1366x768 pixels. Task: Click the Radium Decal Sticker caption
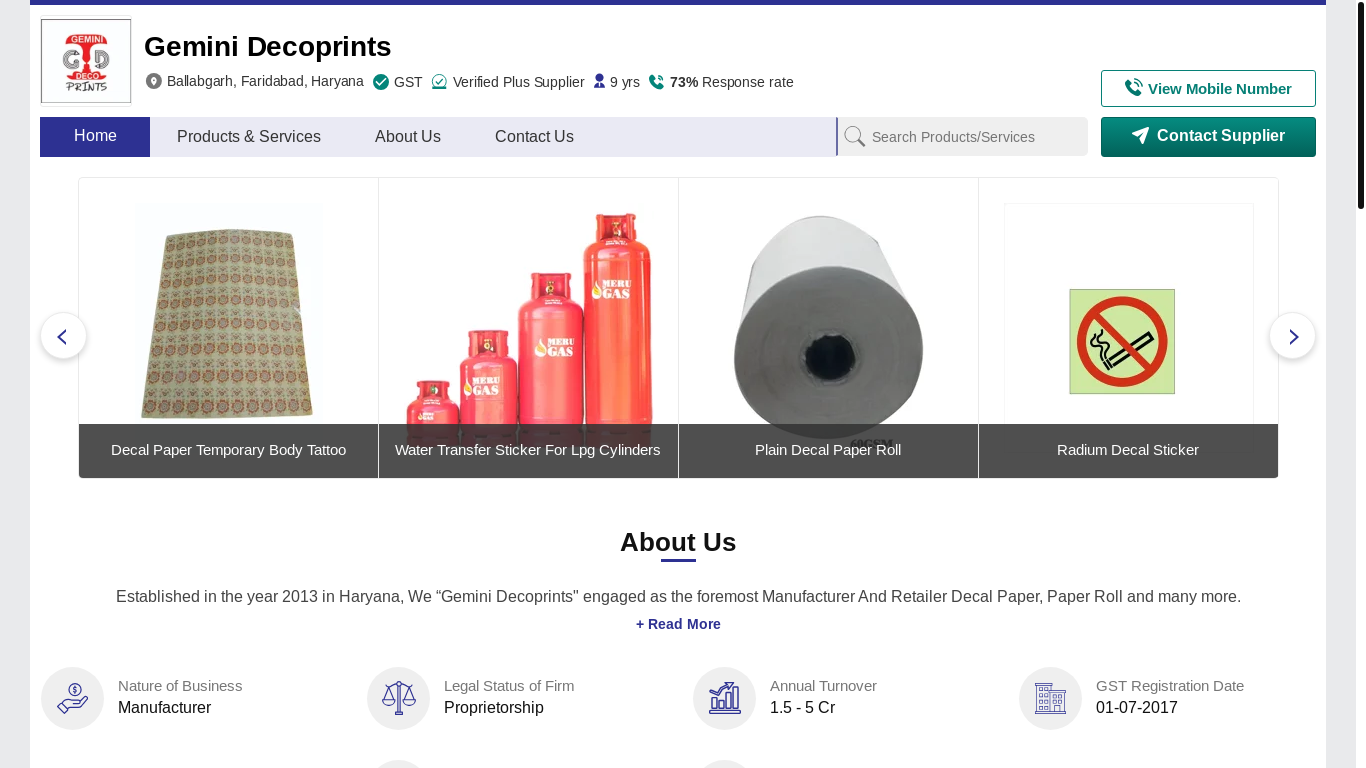1128,450
